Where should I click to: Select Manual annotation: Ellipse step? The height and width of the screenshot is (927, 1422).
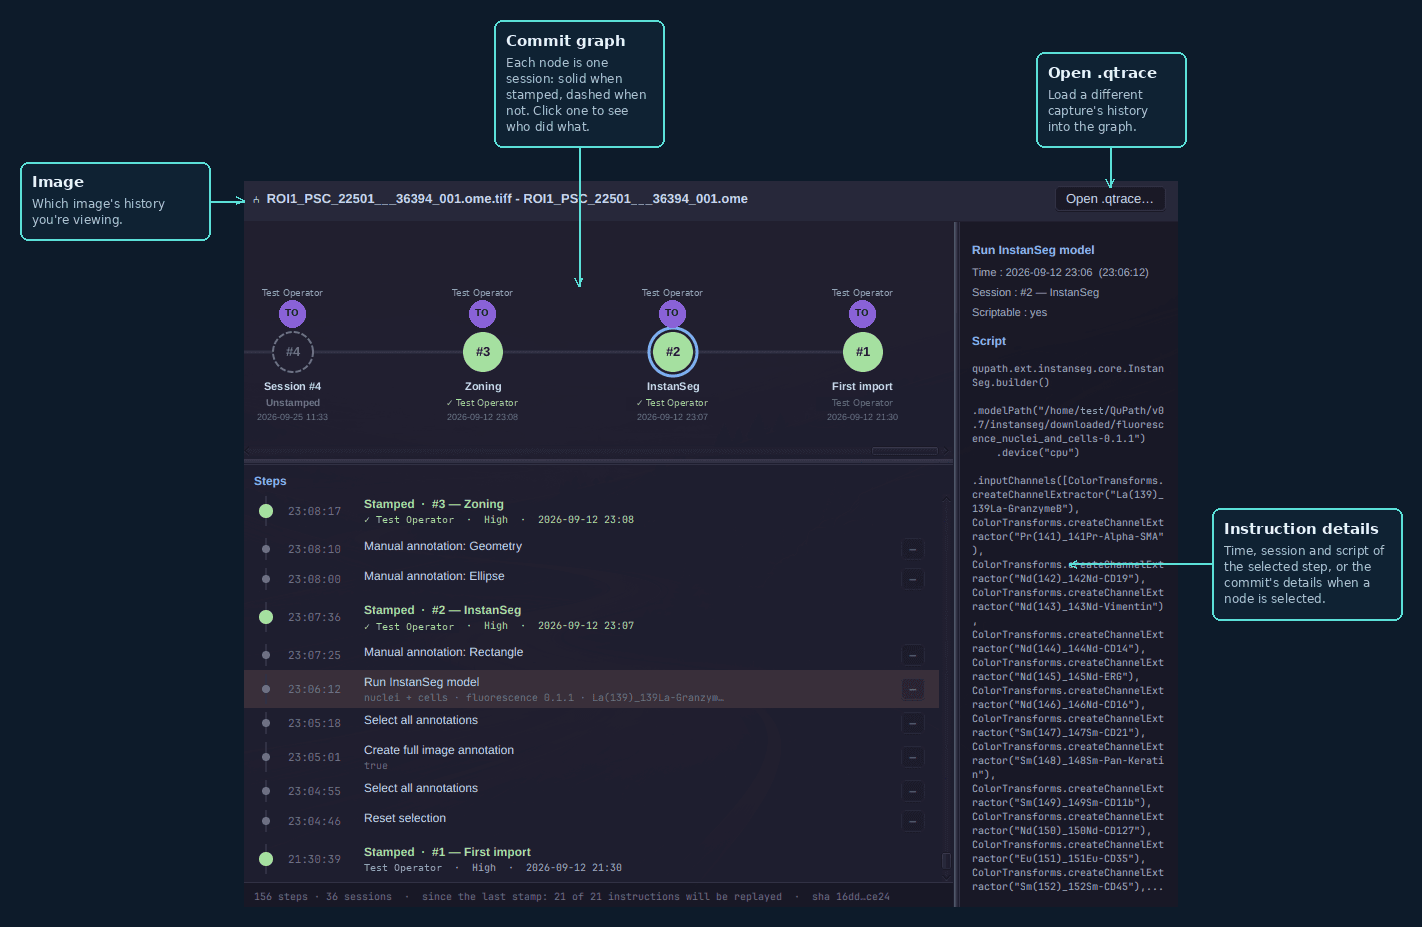591,579
